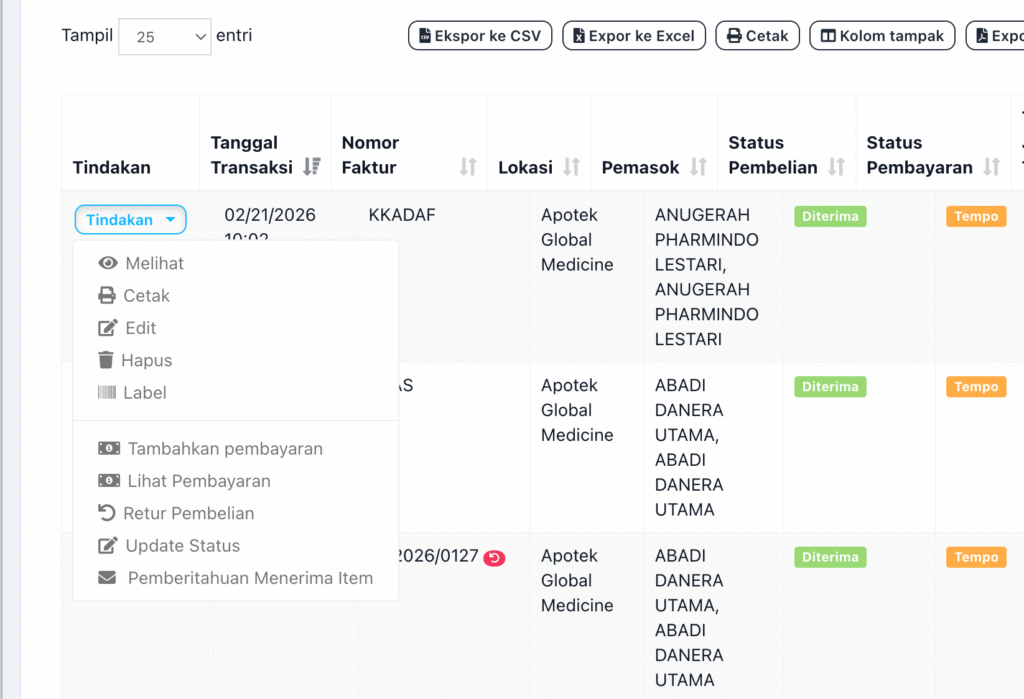This screenshot has width=1024, height=699.
Task: Click the Expor ke Excel button
Action: 634,36
